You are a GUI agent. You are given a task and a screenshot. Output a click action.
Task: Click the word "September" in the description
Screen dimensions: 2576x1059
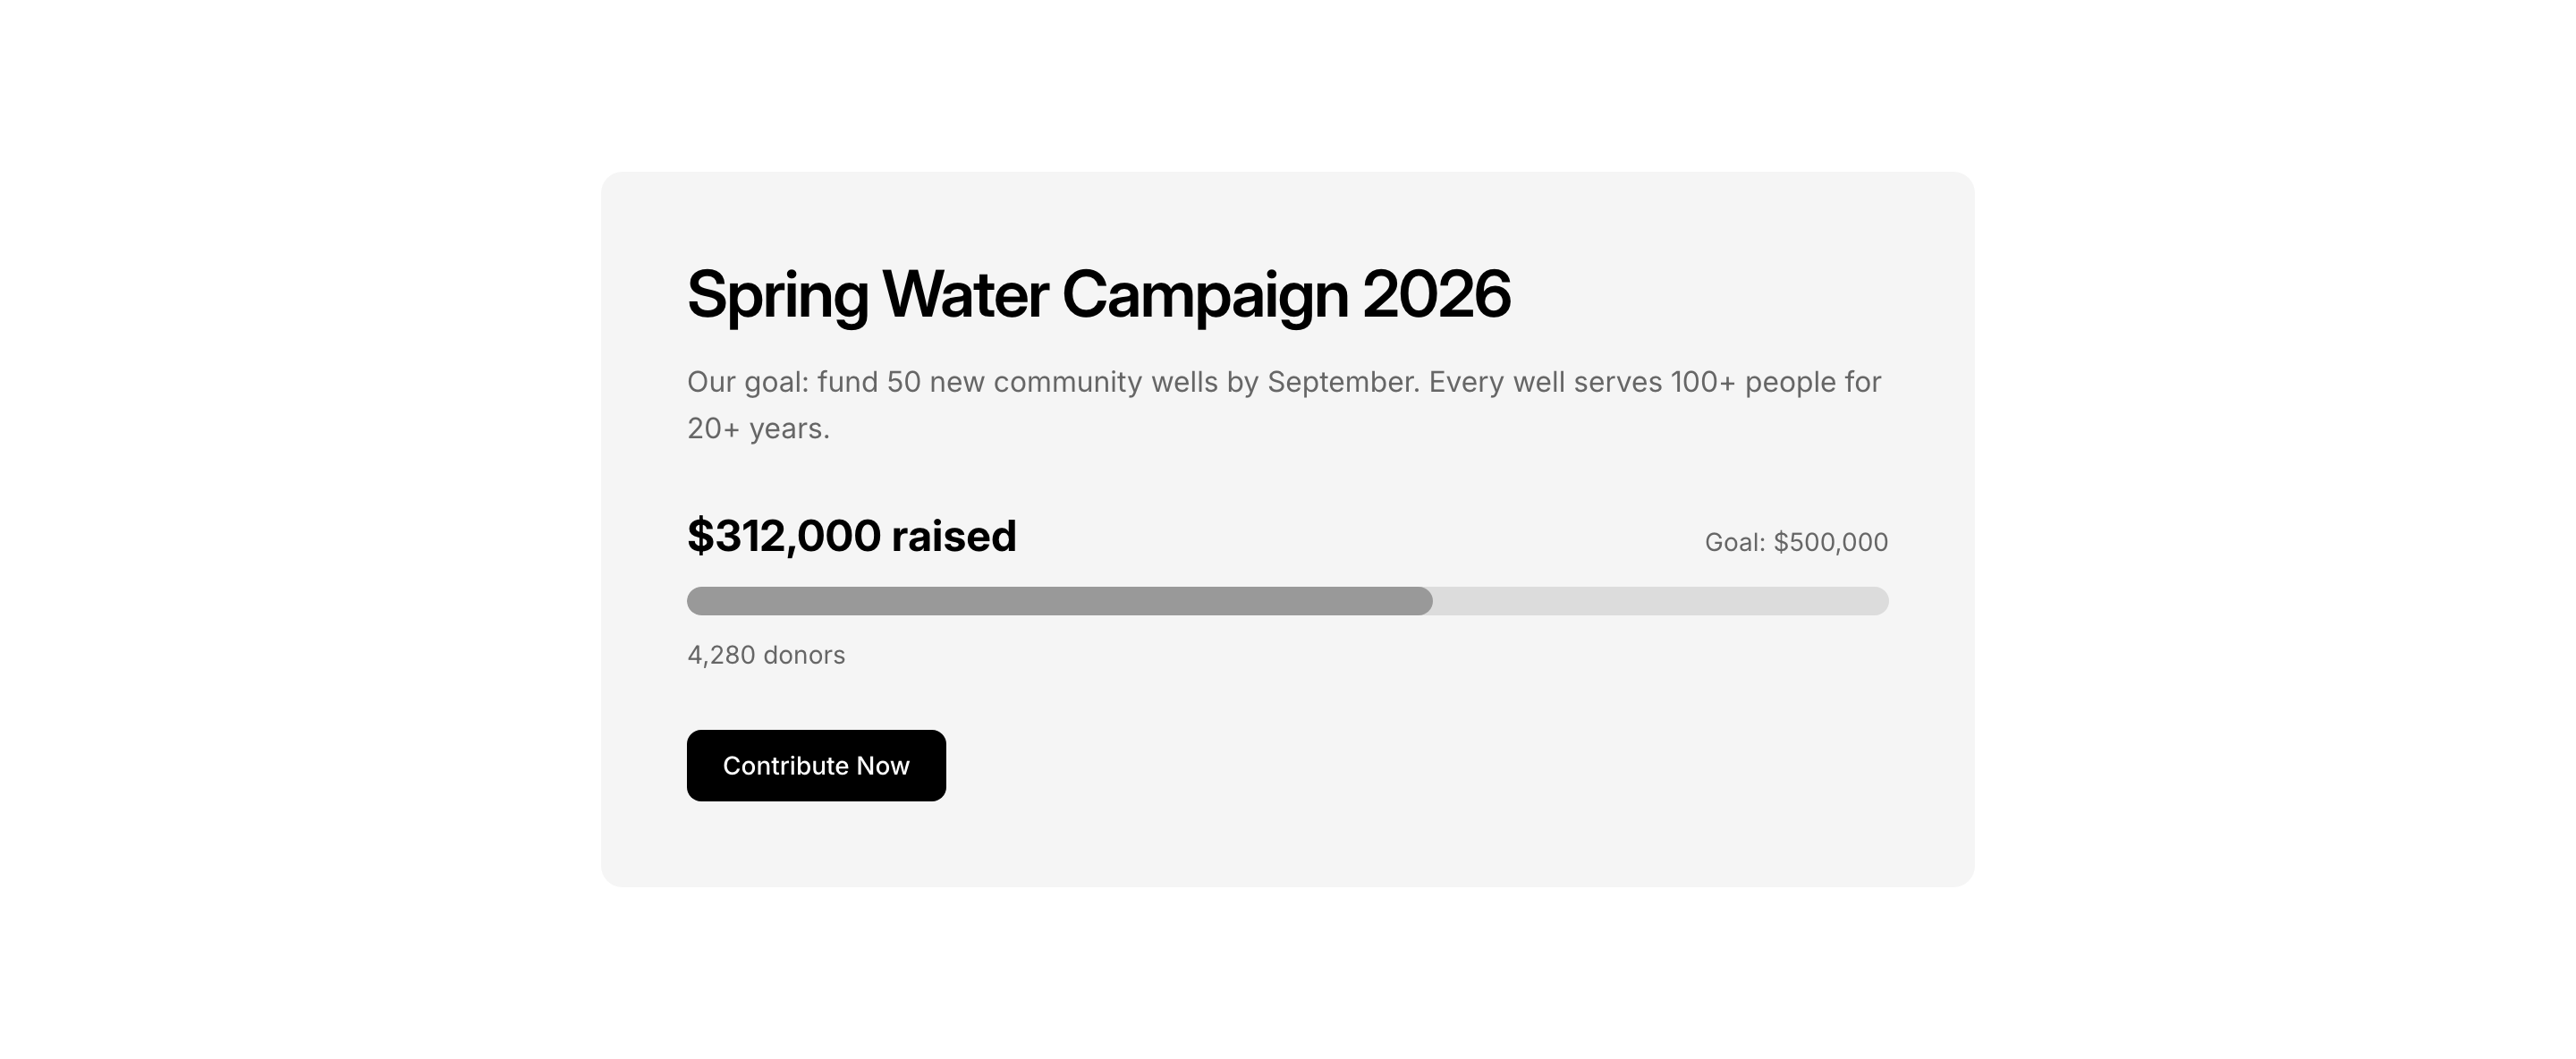(1342, 382)
